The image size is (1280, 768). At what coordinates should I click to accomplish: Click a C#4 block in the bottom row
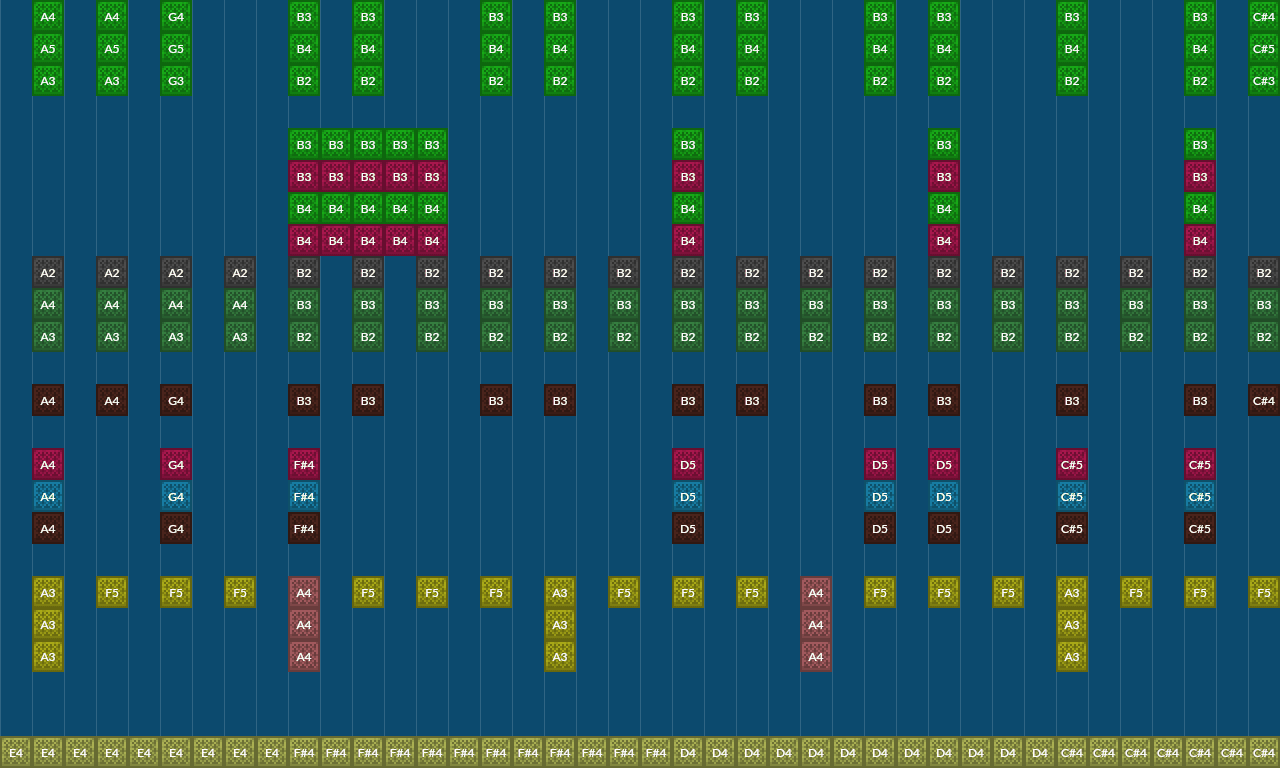[x=1071, y=752]
